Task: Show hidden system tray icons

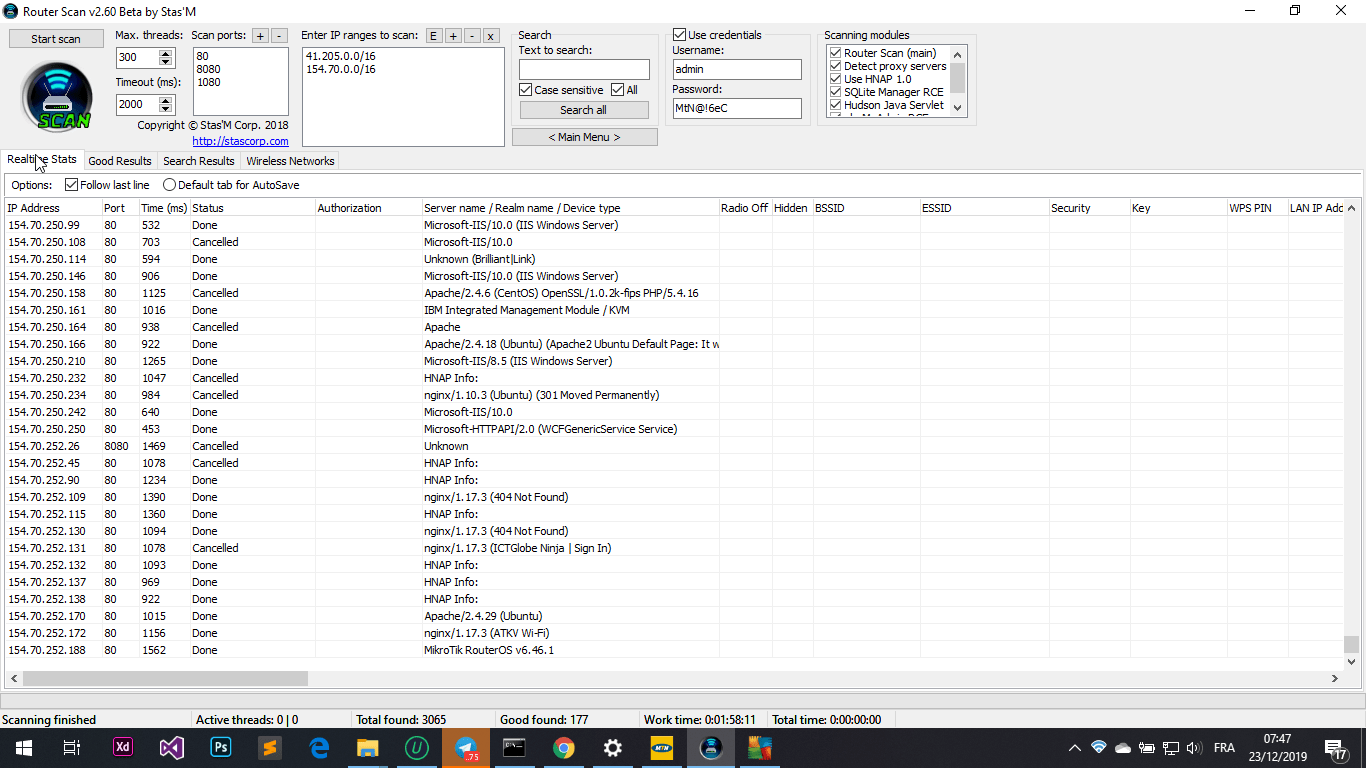Action: (1075, 748)
